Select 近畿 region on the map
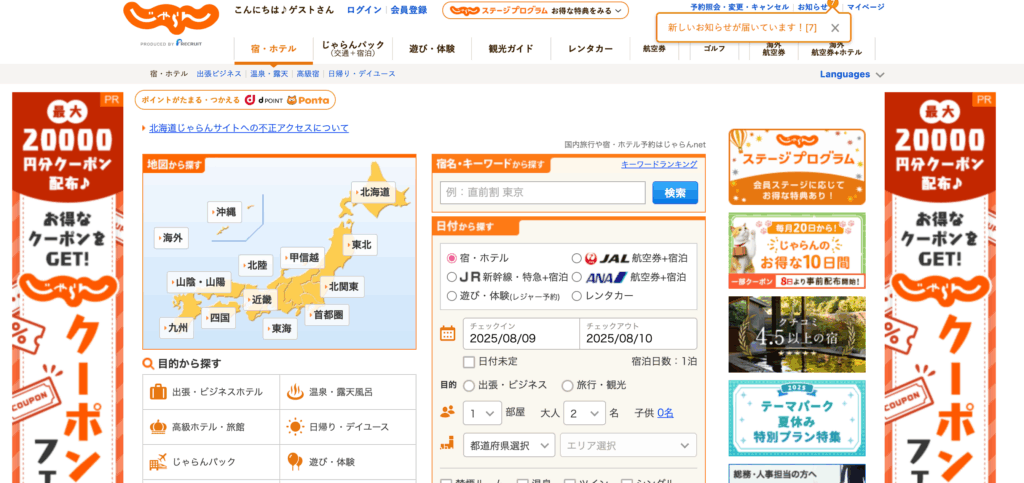This screenshot has width=1024, height=483. pyautogui.click(x=261, y=300)
